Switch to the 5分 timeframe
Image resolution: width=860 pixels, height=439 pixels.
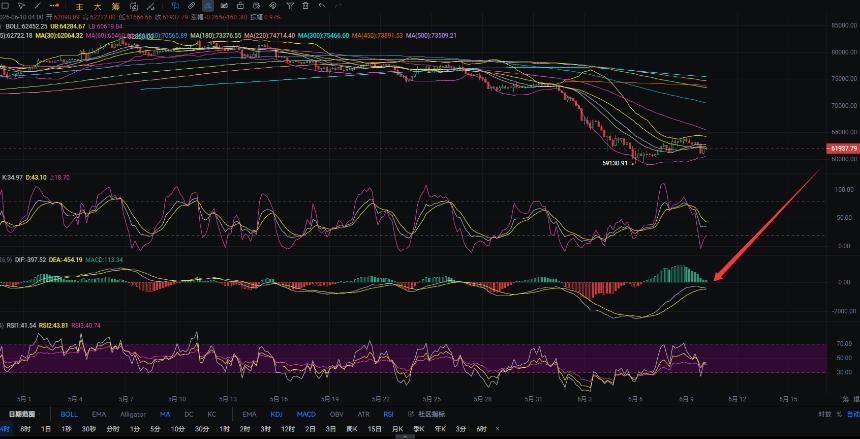[x=156, y=429]
